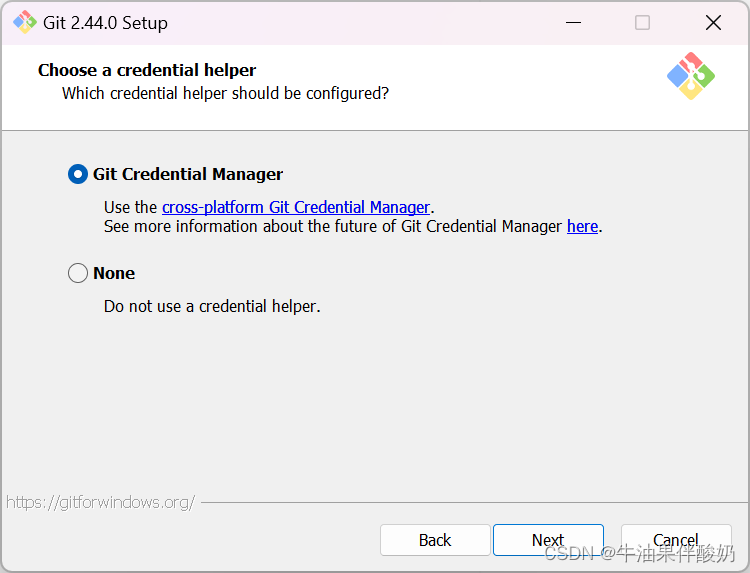Click the "Choose a credential helper" heading

[x=147, y=70]
